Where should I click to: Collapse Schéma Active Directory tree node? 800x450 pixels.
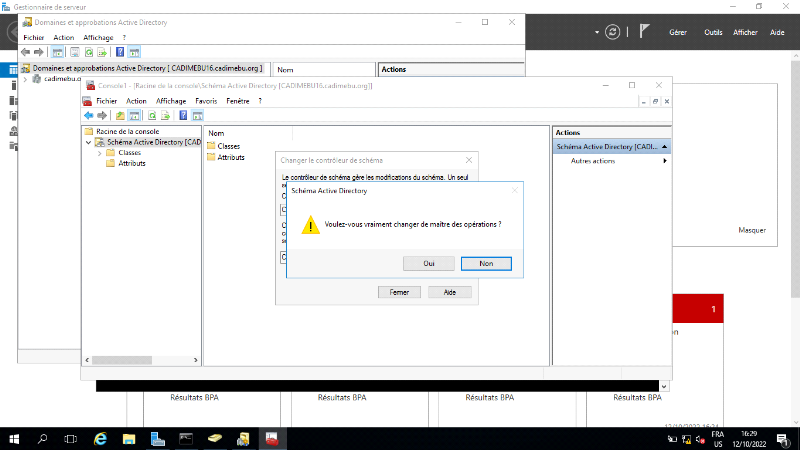click(89, 142)
